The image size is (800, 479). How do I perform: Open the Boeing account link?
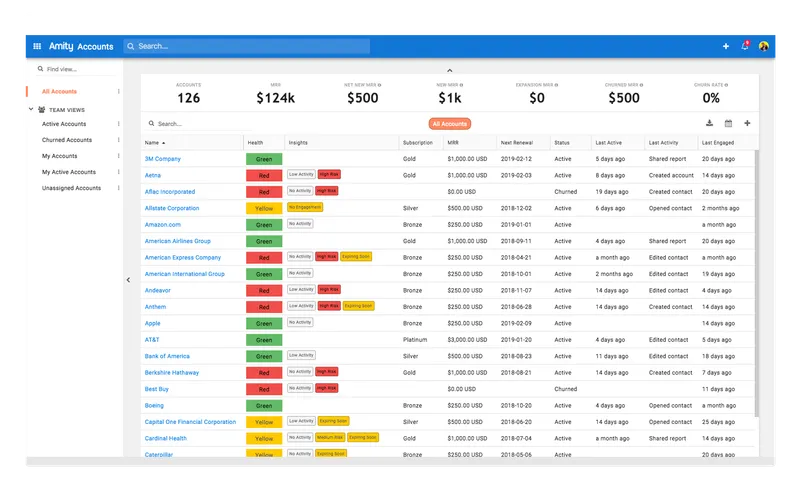click(x=154, y=406)
